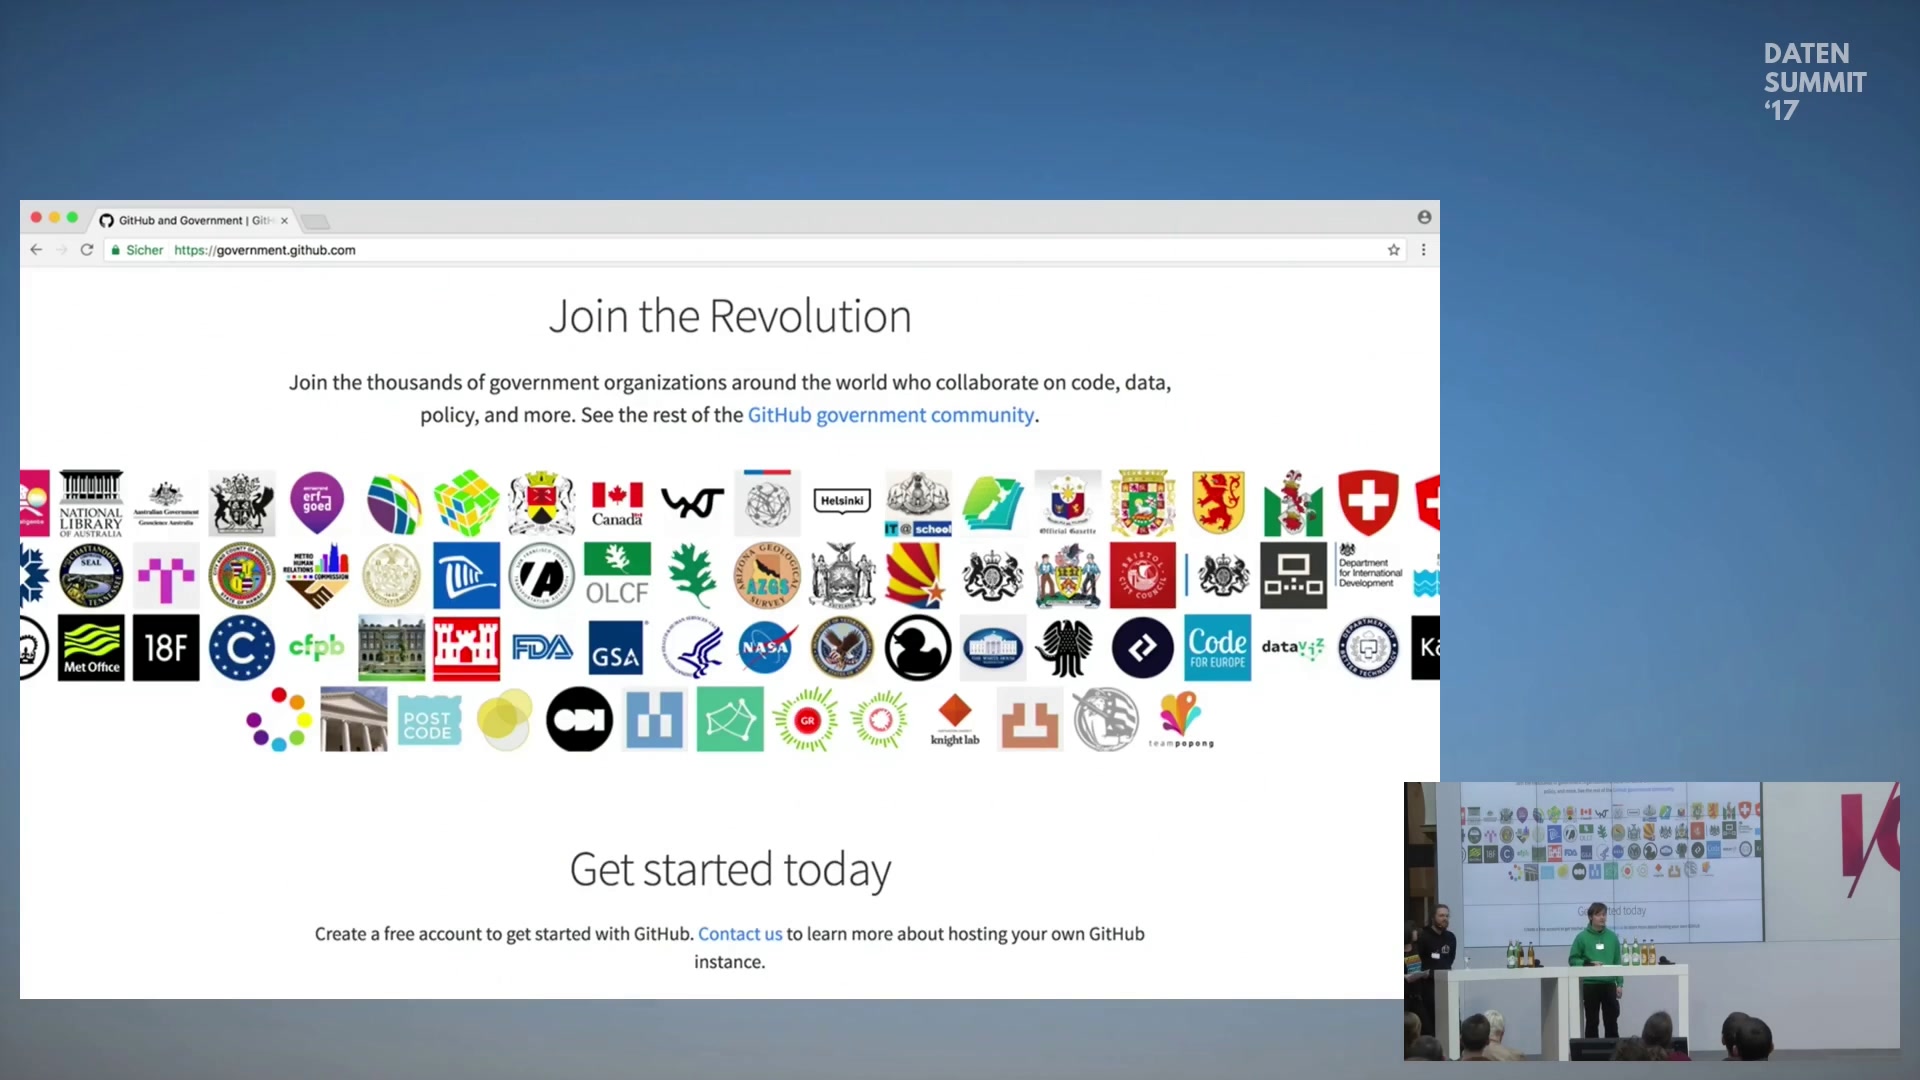Click the NASA logo
1920x1080 pixels.
click(767, 648)
